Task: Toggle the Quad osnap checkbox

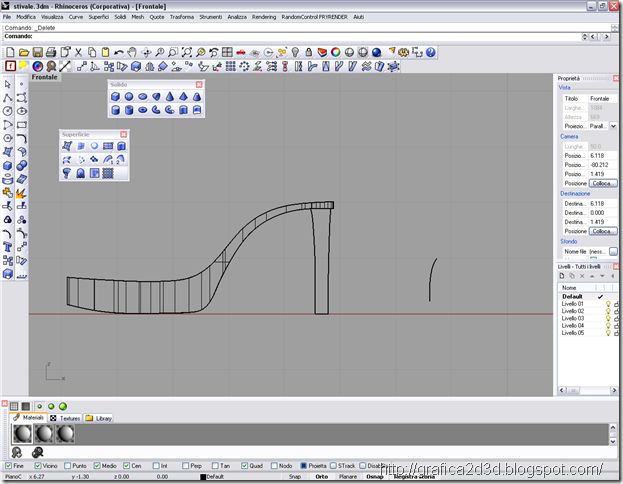Action: (244, 465)
